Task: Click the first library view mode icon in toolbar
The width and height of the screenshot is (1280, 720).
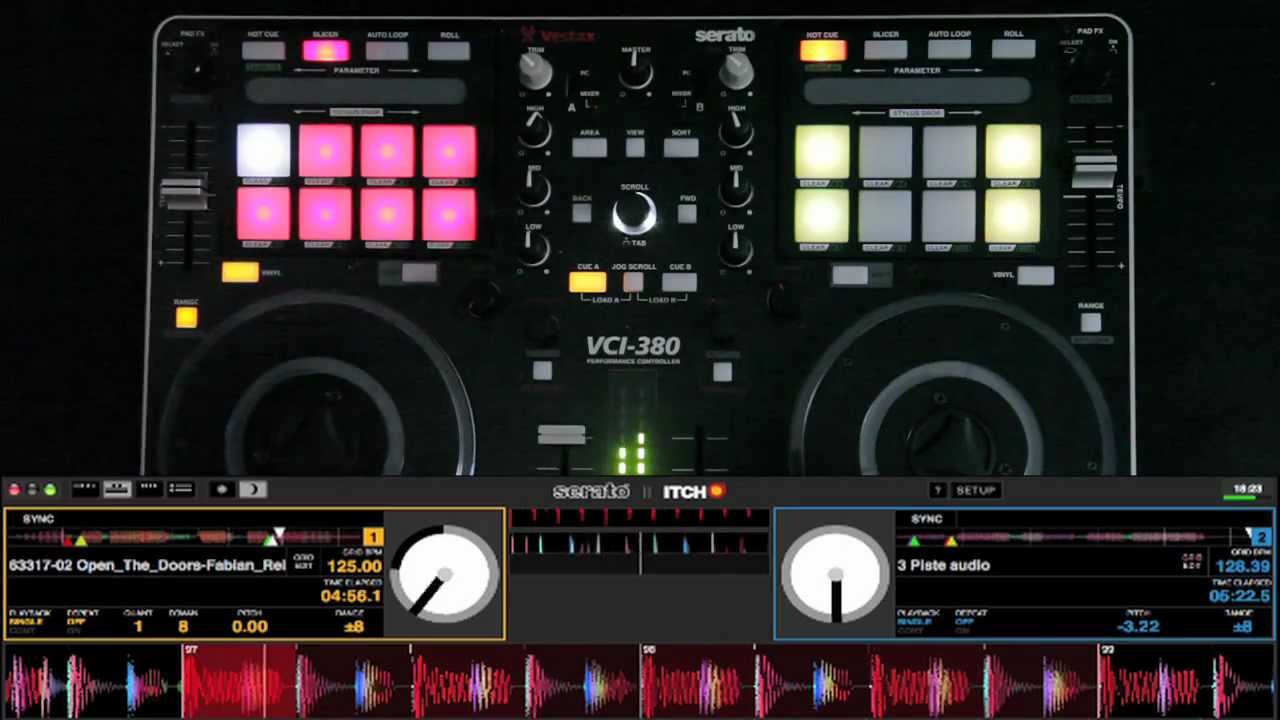Action: tap(85, 489)
